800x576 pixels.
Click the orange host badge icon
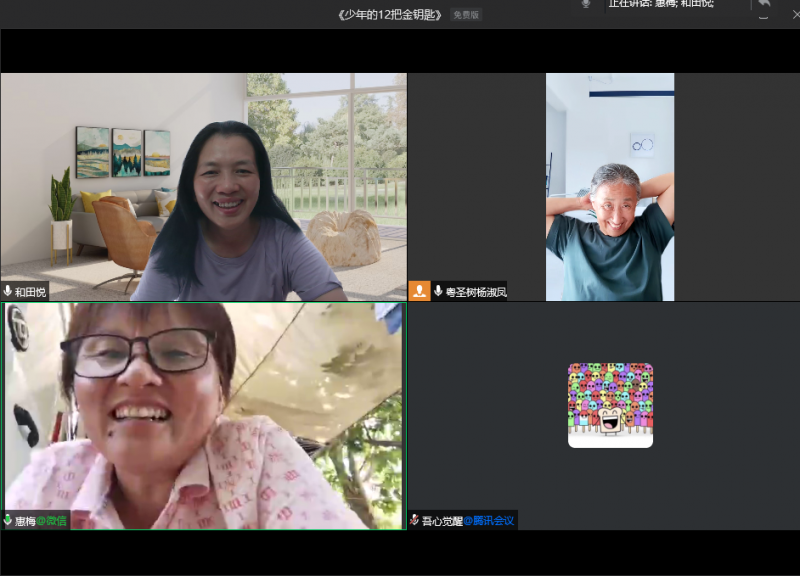tap(420, 291)
